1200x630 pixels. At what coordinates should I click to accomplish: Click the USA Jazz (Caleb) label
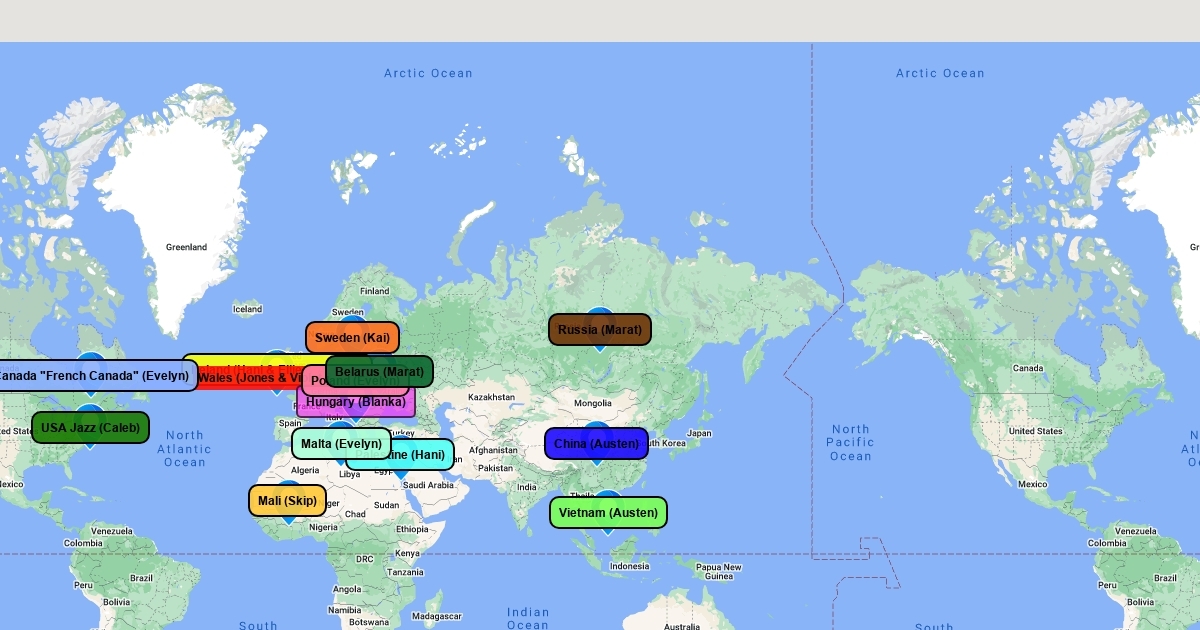point(90,428)
